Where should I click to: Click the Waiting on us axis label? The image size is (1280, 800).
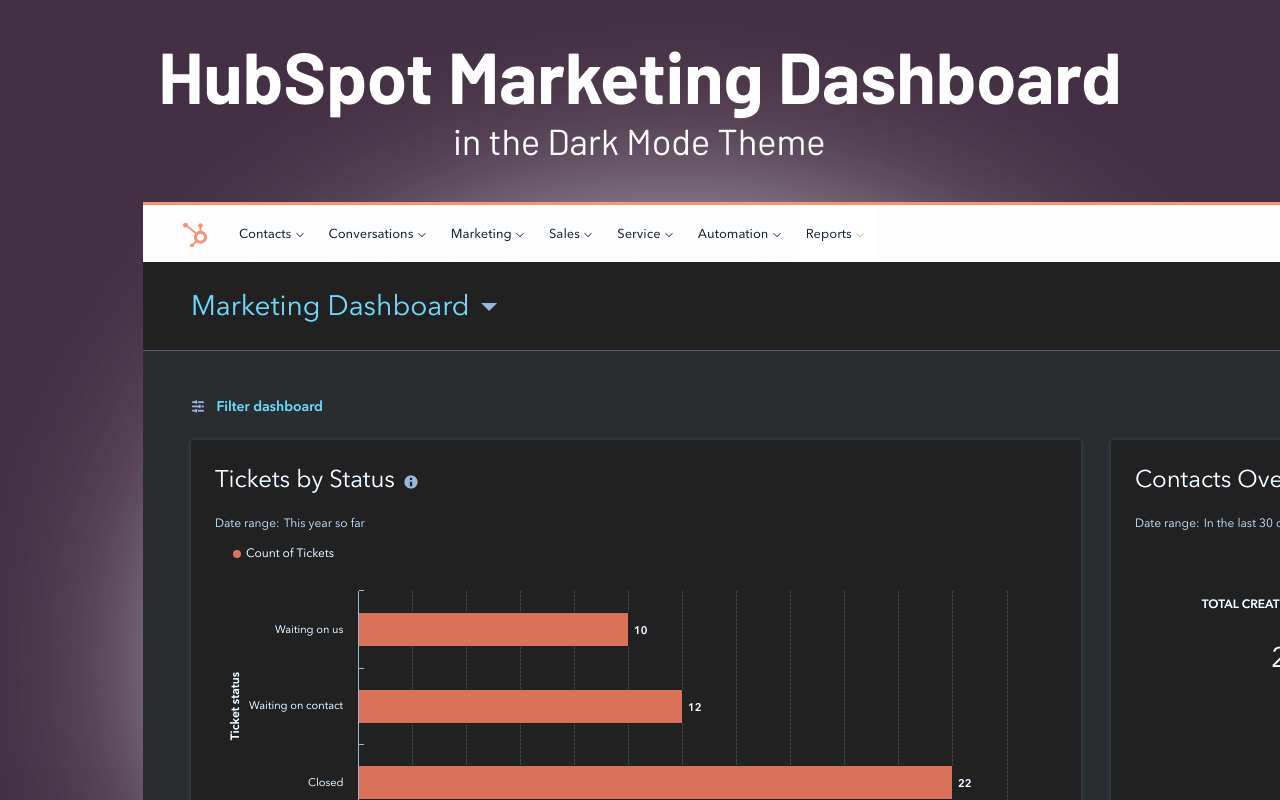309,630
